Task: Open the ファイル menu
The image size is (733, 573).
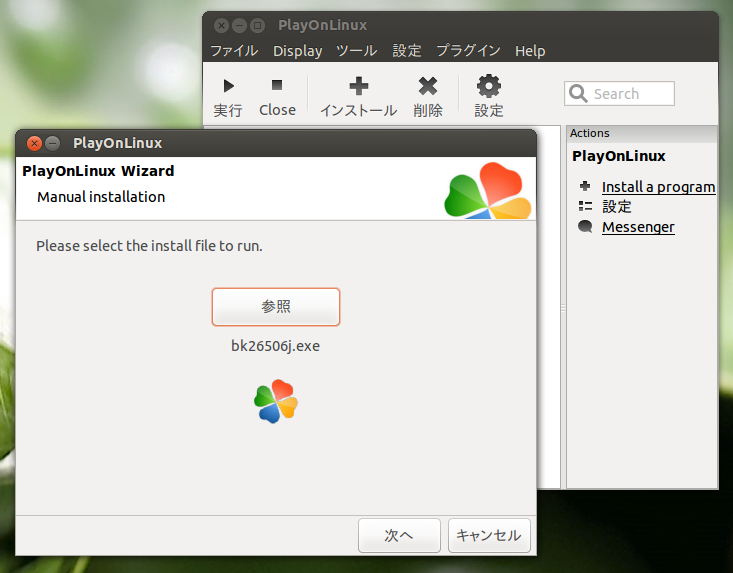Action: click(x=234, y=50)
